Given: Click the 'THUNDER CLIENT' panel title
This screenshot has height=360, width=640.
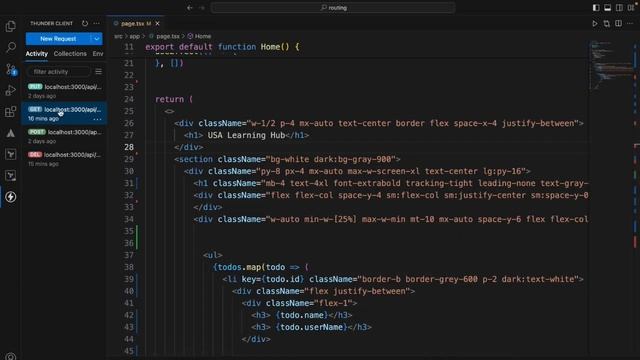Looking at the screenshot, I should [x=51, y=23].
